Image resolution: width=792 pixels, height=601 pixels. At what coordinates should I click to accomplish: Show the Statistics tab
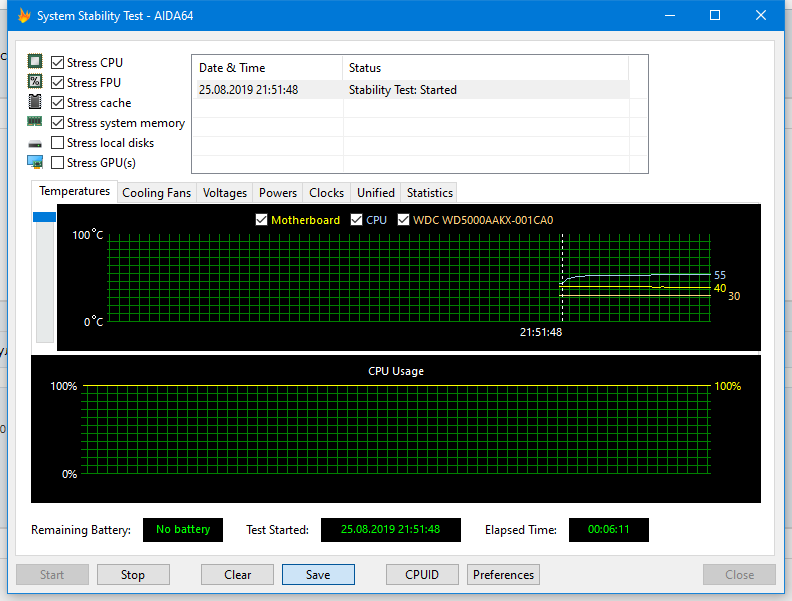pyautogui.click(x=430, y=193)
